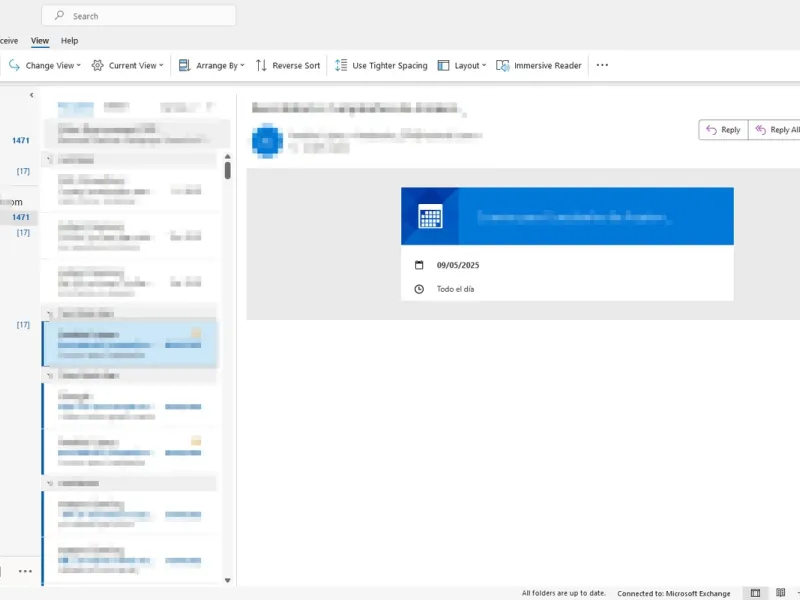Click the Search box magnifier icon
Screen dimensions: 800x600
[60, 15]
